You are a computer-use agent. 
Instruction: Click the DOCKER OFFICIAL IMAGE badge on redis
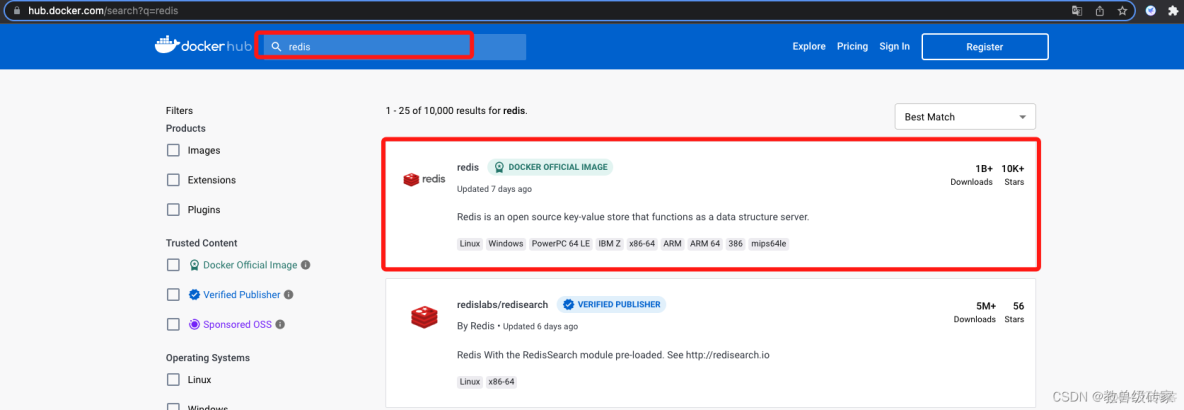tap(550, 167)
